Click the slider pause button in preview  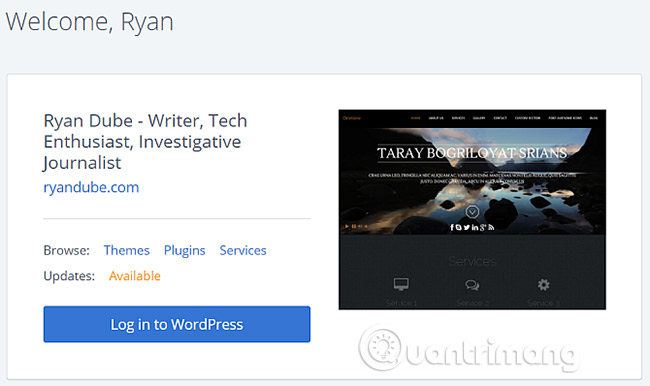[354, 226]
